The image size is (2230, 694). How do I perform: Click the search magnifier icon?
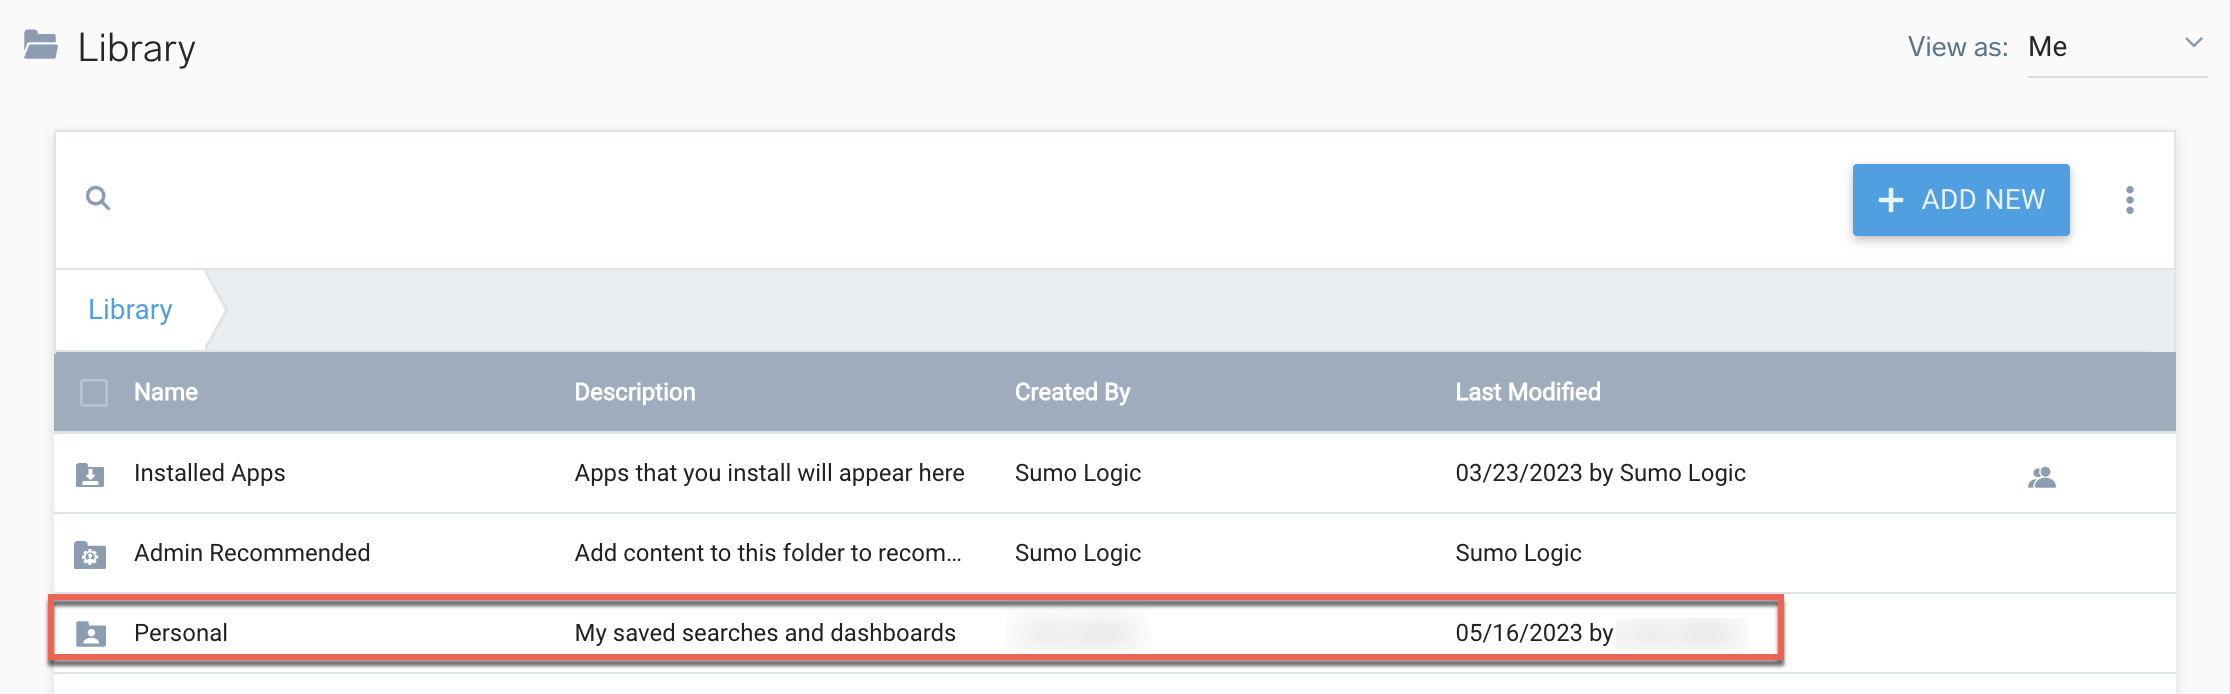point(99,198)
